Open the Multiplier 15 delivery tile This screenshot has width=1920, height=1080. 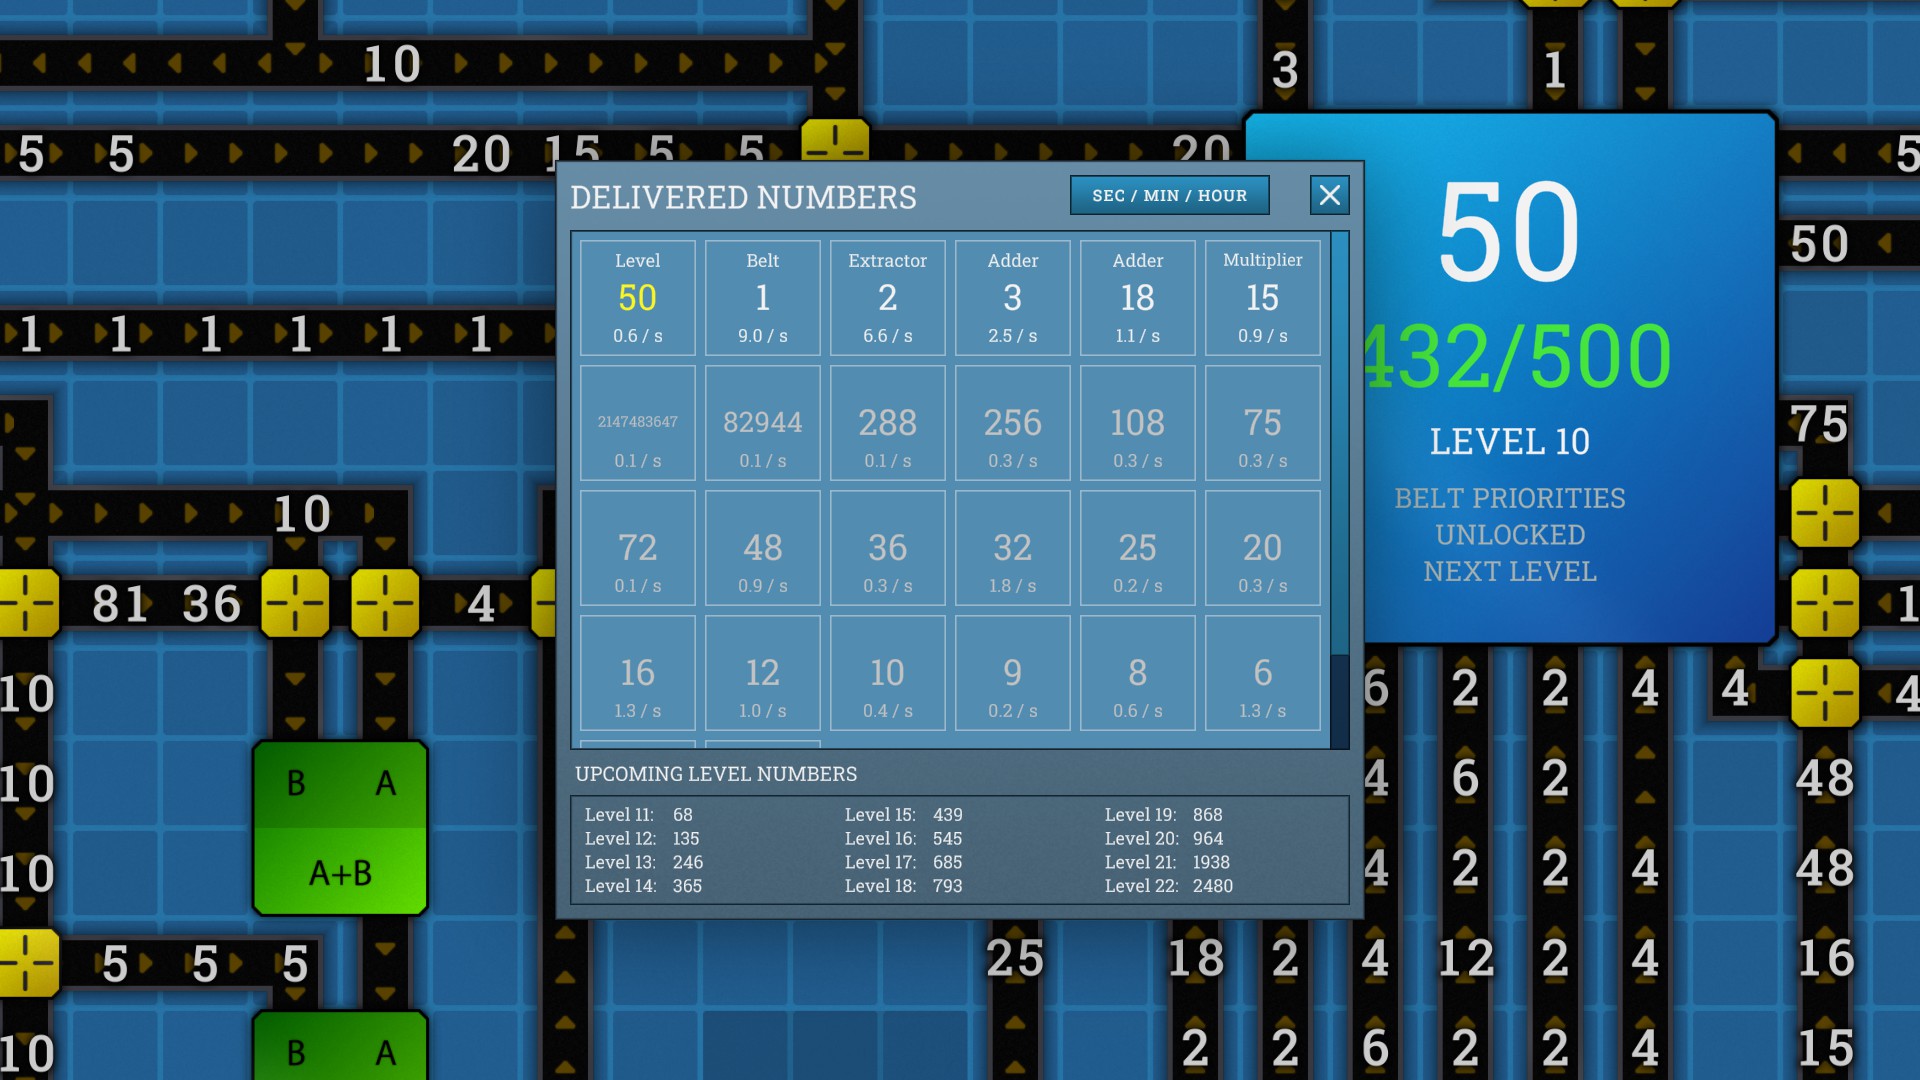point(1262,298)
